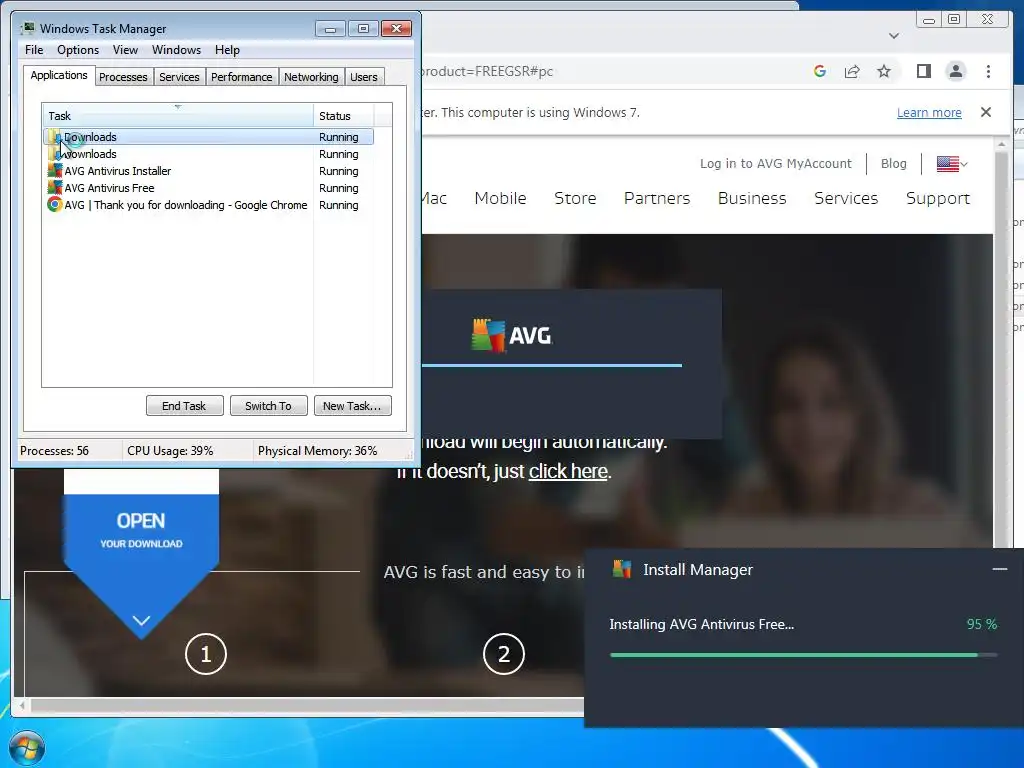1024x768 pixels.
Task: Minimize the Install Manager panel
Action: 999,569
